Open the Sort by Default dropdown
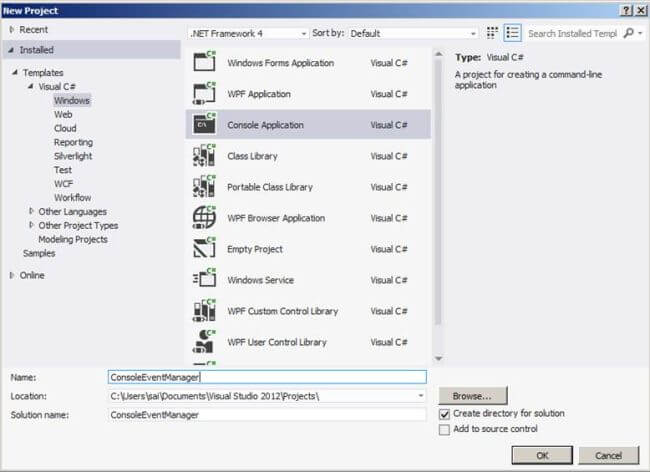Image resolution: width=650 pixels, height=472 pixels. pos(413,34)
